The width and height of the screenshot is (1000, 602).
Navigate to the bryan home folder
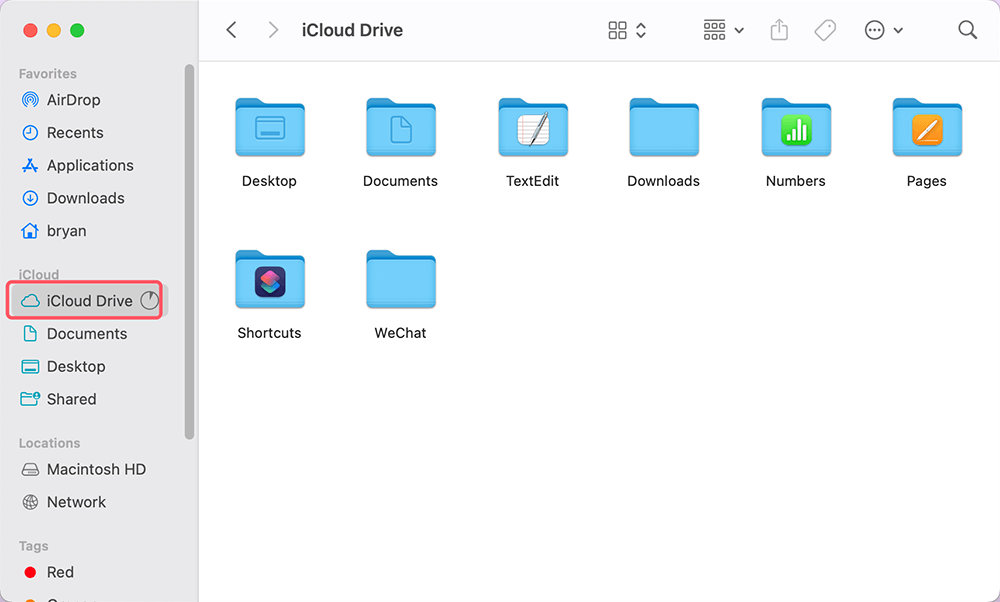coord(66,231)
